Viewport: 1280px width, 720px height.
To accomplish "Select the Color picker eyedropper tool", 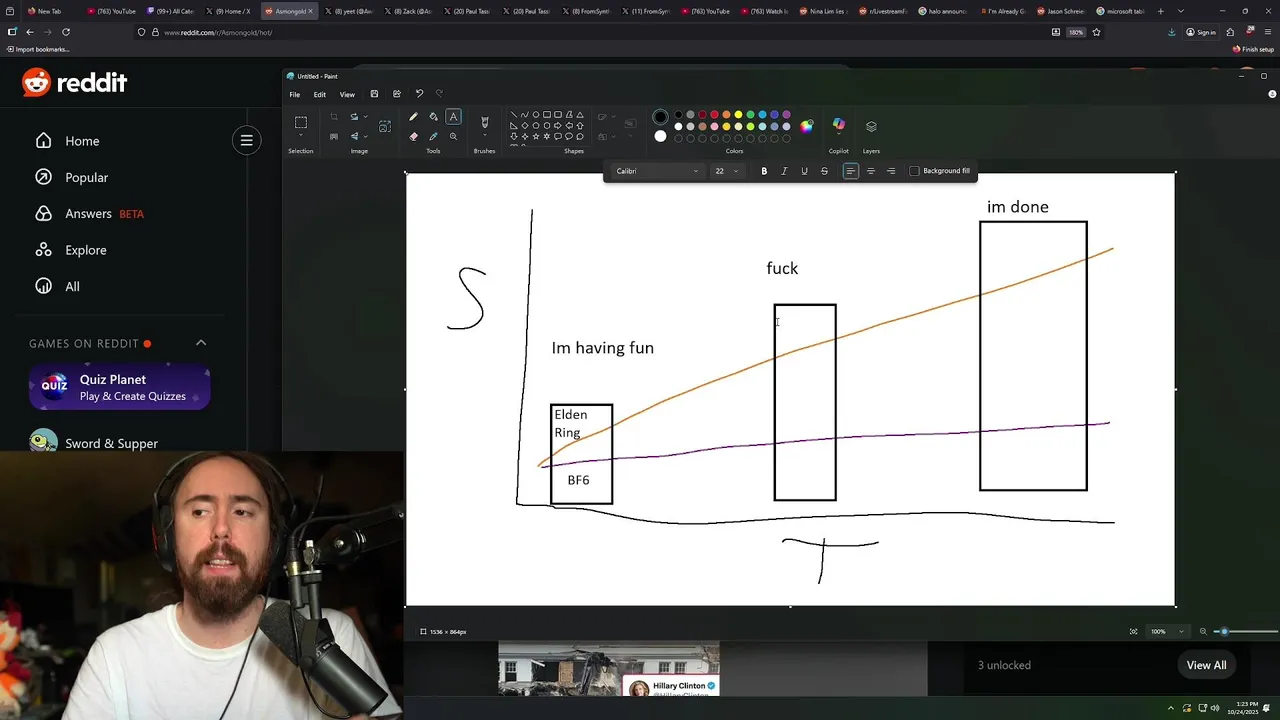I will (433, 136).
